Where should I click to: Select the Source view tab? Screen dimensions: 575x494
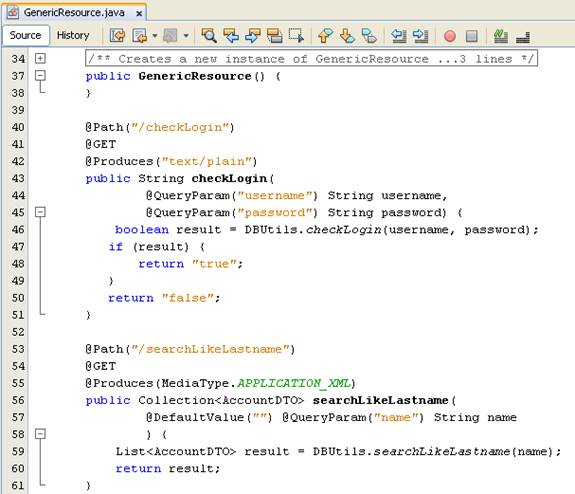click(x=25, y=35)
